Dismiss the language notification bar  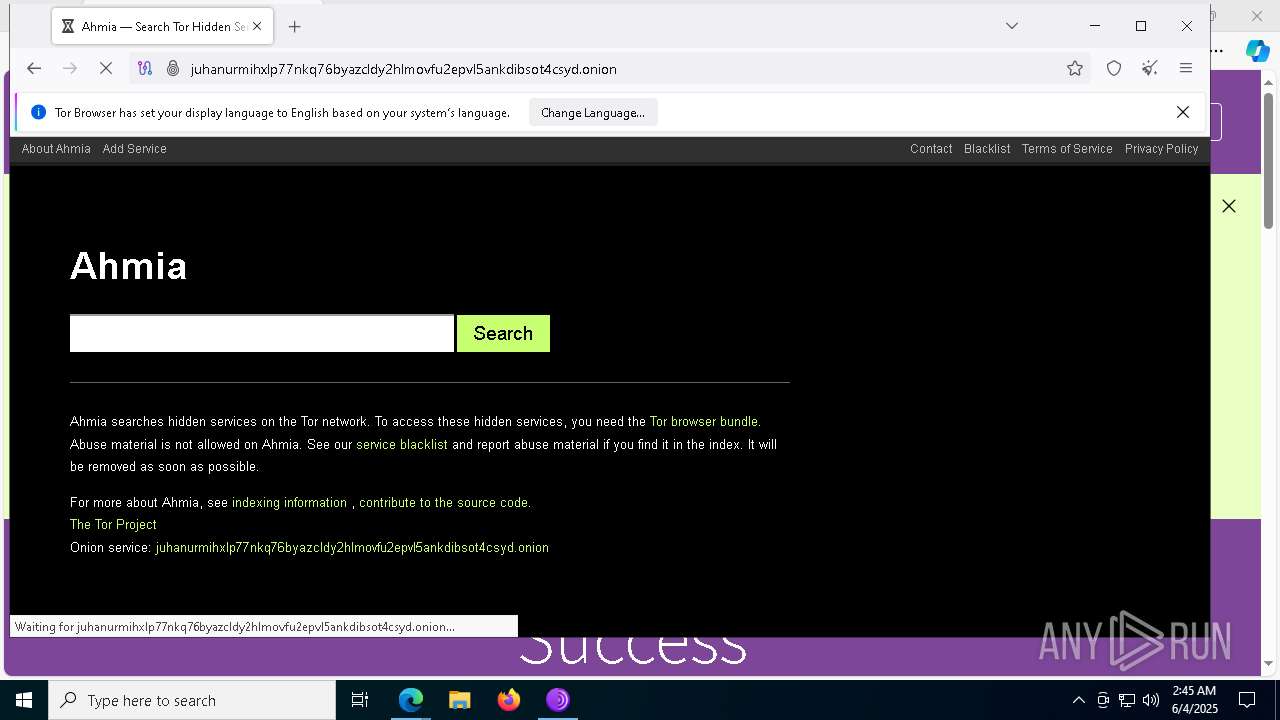click(1183, 113)
